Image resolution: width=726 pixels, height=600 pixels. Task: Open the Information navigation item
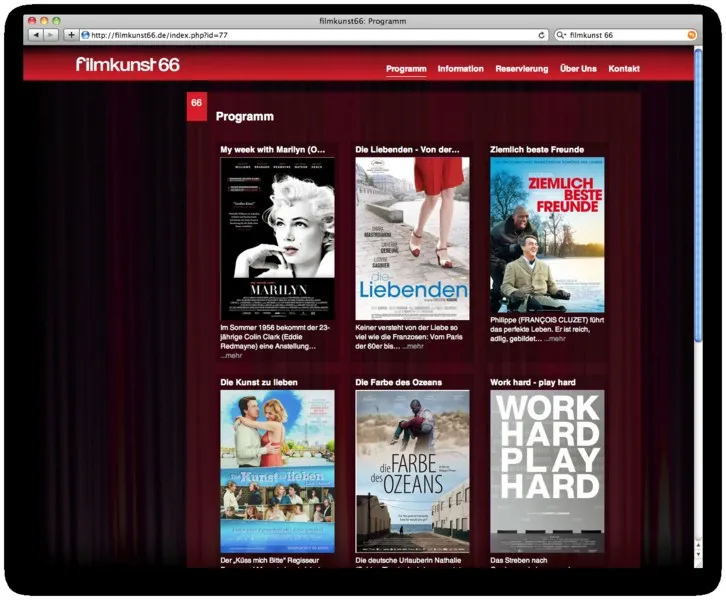pyautogui.click(x=460, y=69)
